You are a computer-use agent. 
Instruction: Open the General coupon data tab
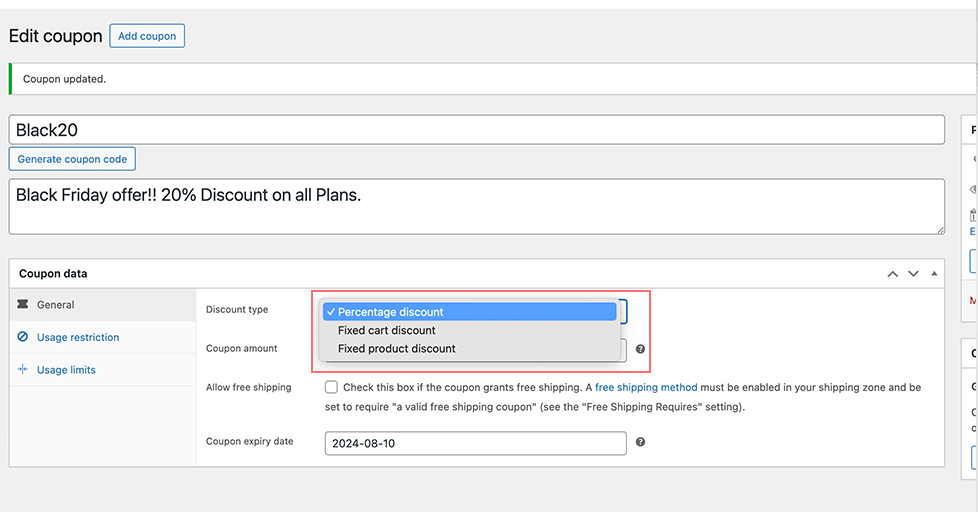[103, 305]
